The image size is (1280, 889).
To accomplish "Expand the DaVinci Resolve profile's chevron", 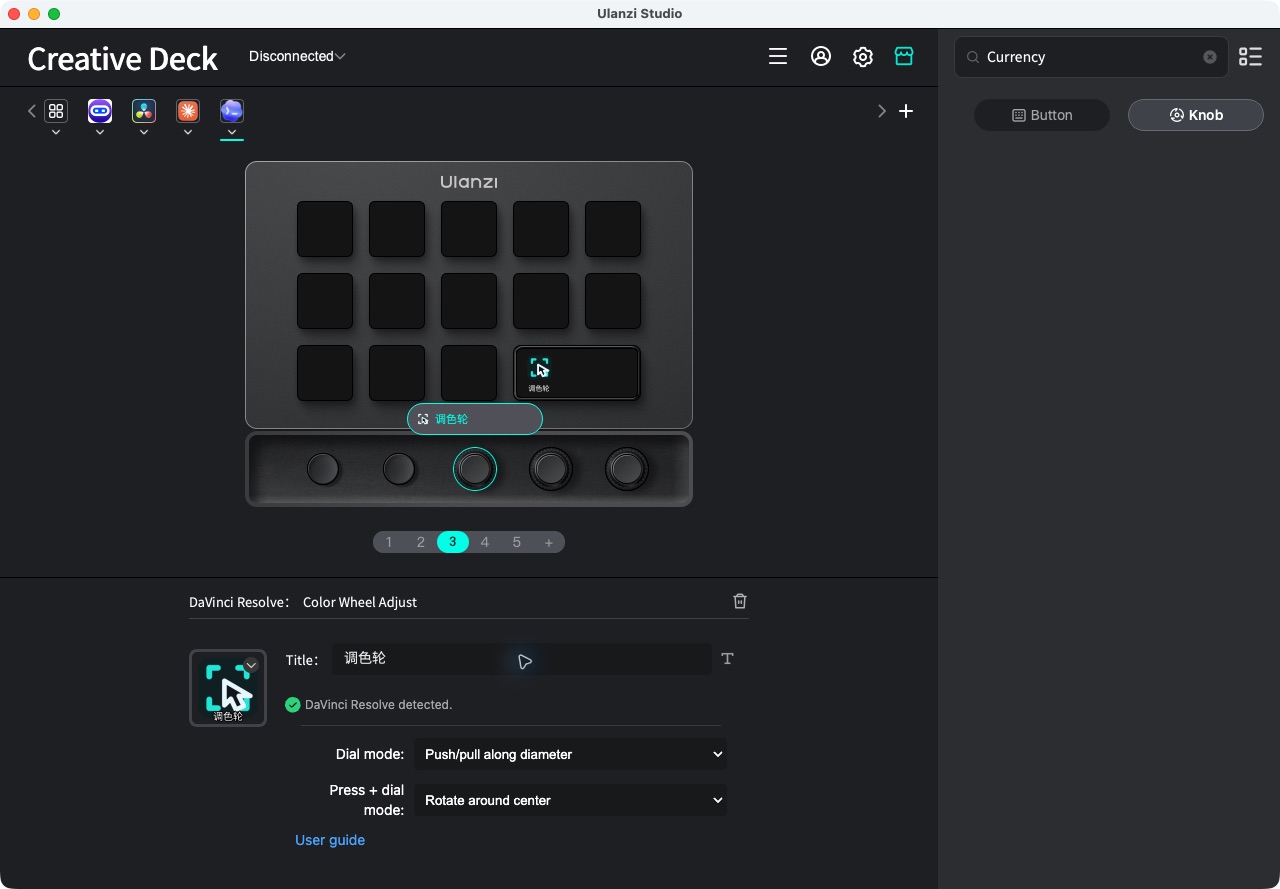I will click(x=144, y=132).
